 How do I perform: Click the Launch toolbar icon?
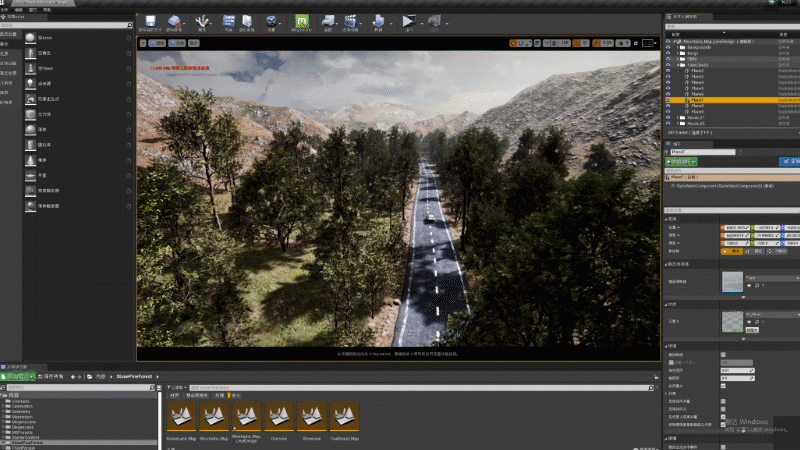(x=434, y=21)
